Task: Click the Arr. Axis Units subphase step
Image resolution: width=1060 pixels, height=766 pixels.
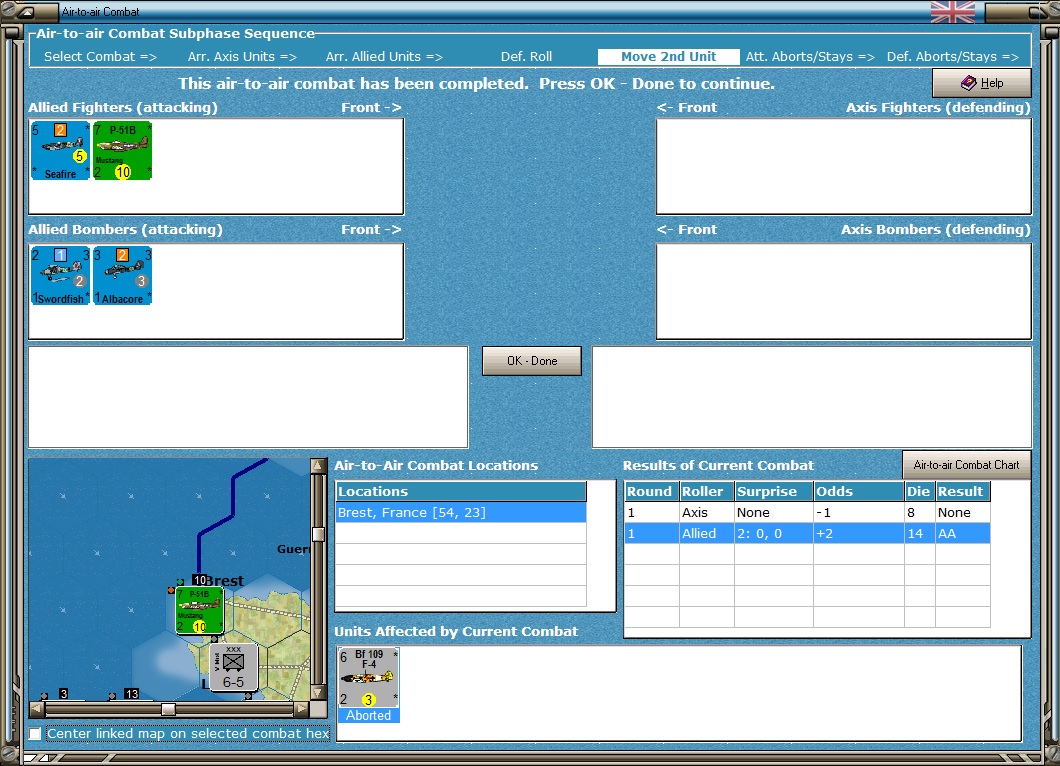Action: point(242,57)
